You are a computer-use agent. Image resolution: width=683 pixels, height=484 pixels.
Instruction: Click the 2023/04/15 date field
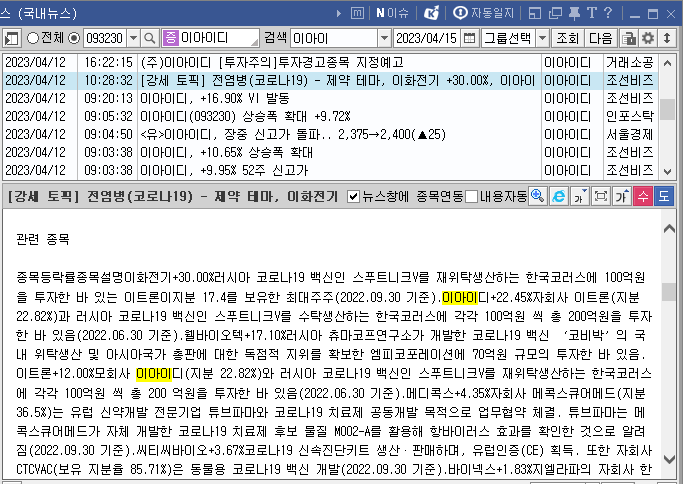[427, 38]
